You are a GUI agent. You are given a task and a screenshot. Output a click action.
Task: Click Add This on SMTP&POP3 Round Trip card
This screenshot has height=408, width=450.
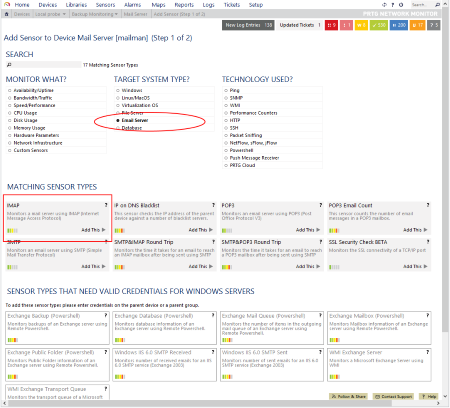click(x=308, y=266)
